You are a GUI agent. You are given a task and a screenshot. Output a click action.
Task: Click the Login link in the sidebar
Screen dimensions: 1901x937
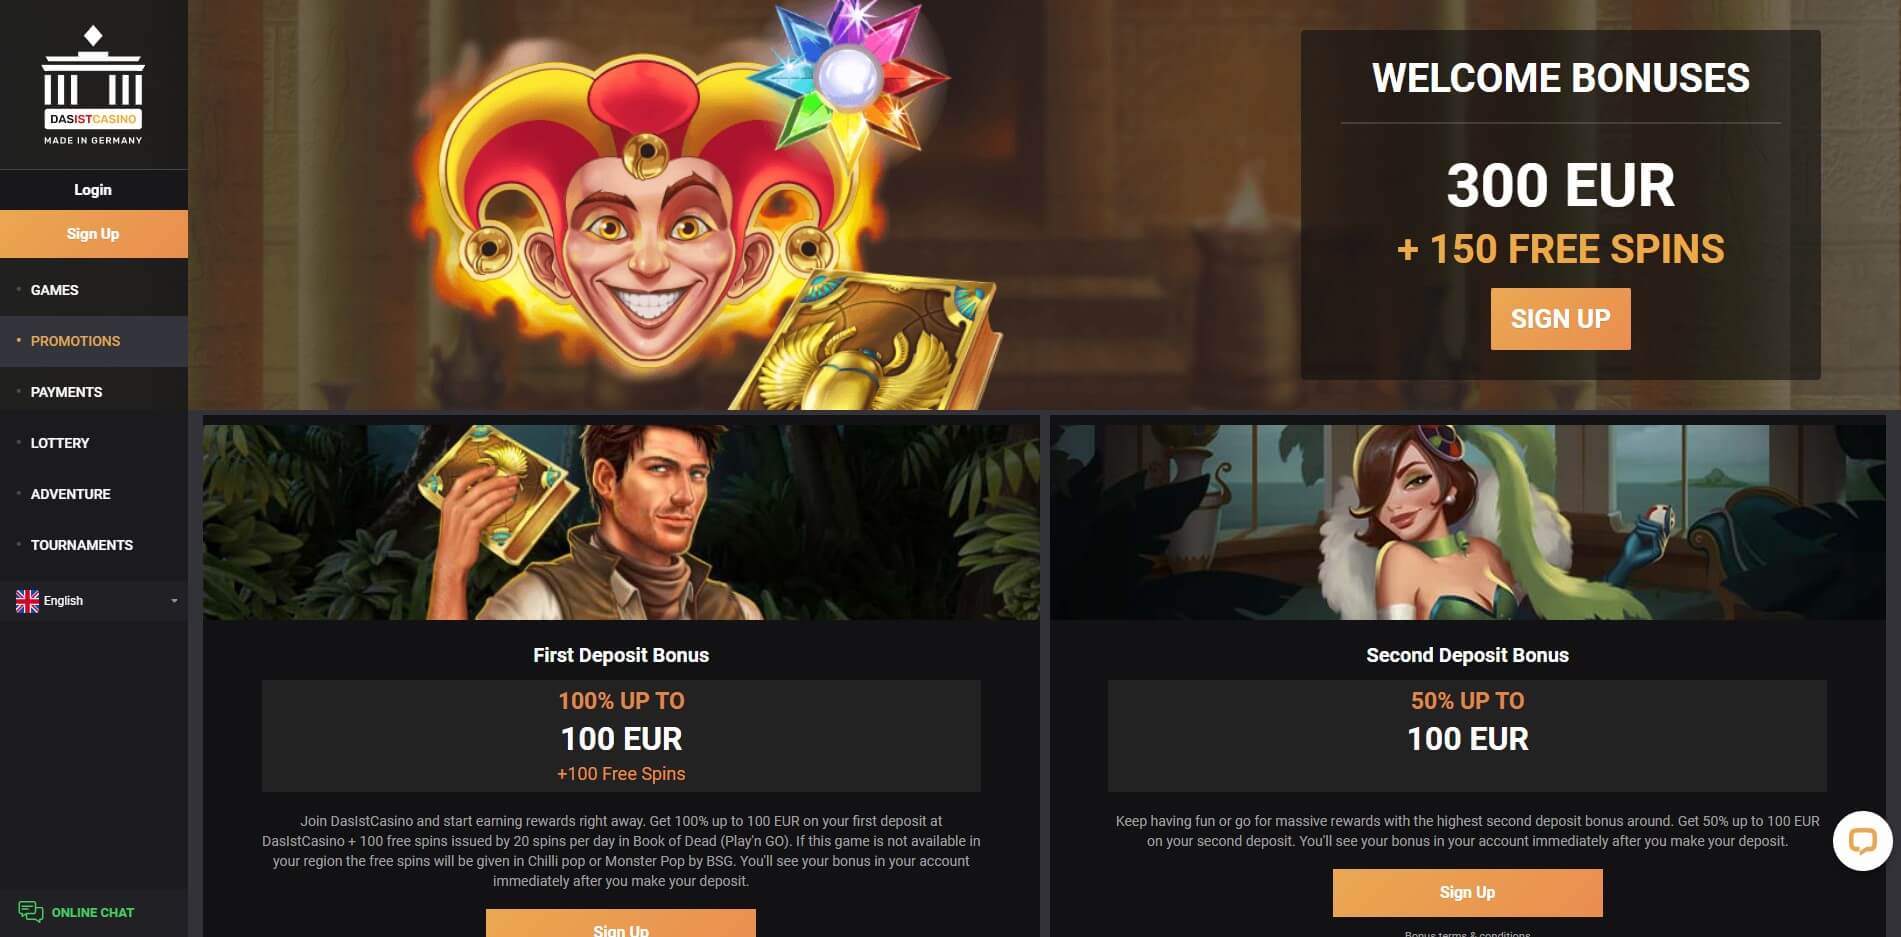point(93,190)
